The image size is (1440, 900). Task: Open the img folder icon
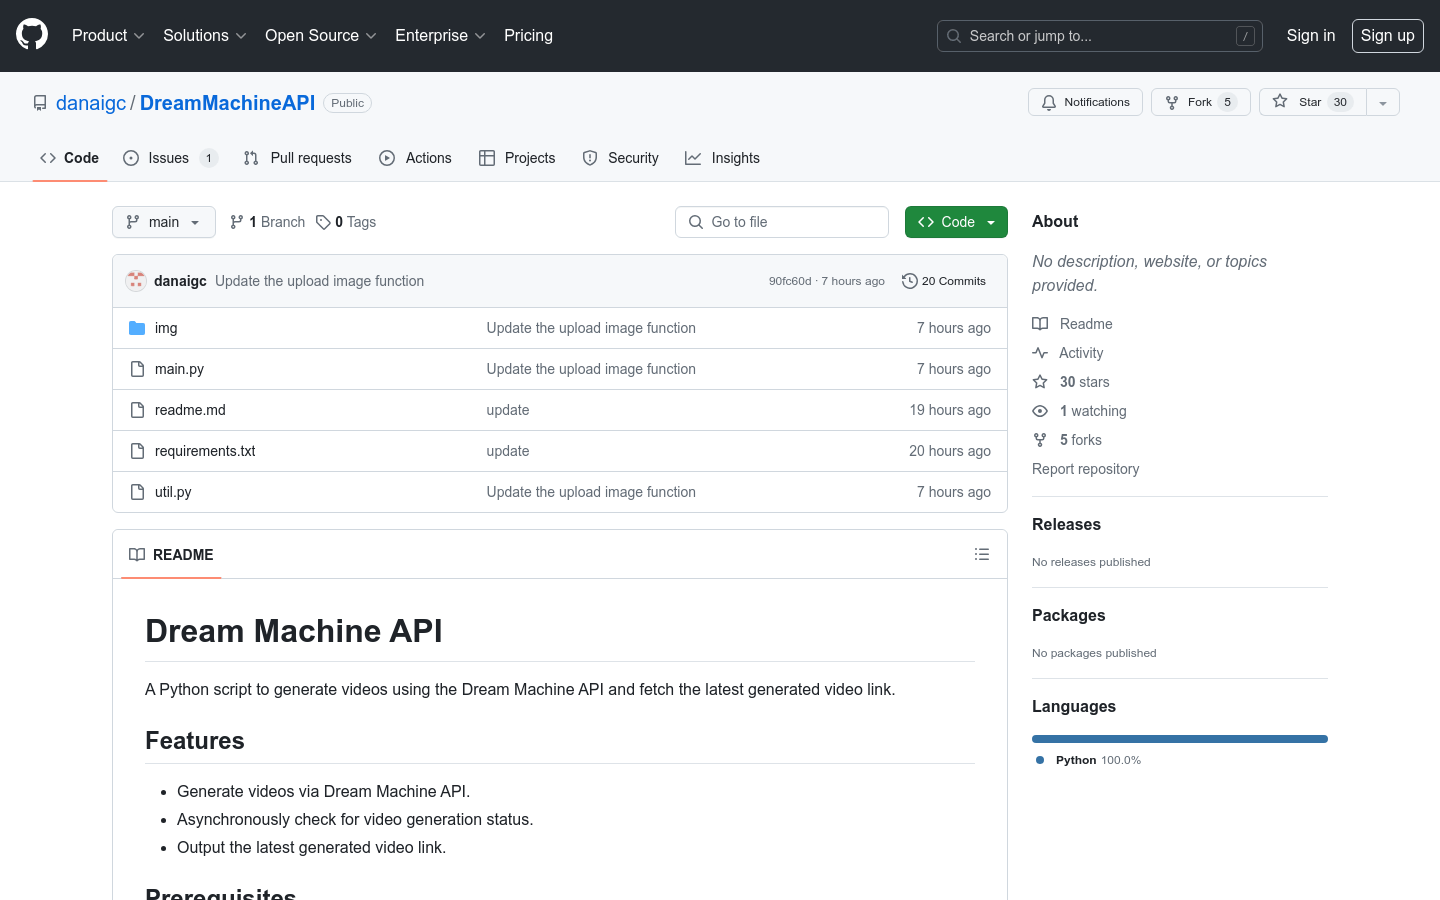click(138, 327)
